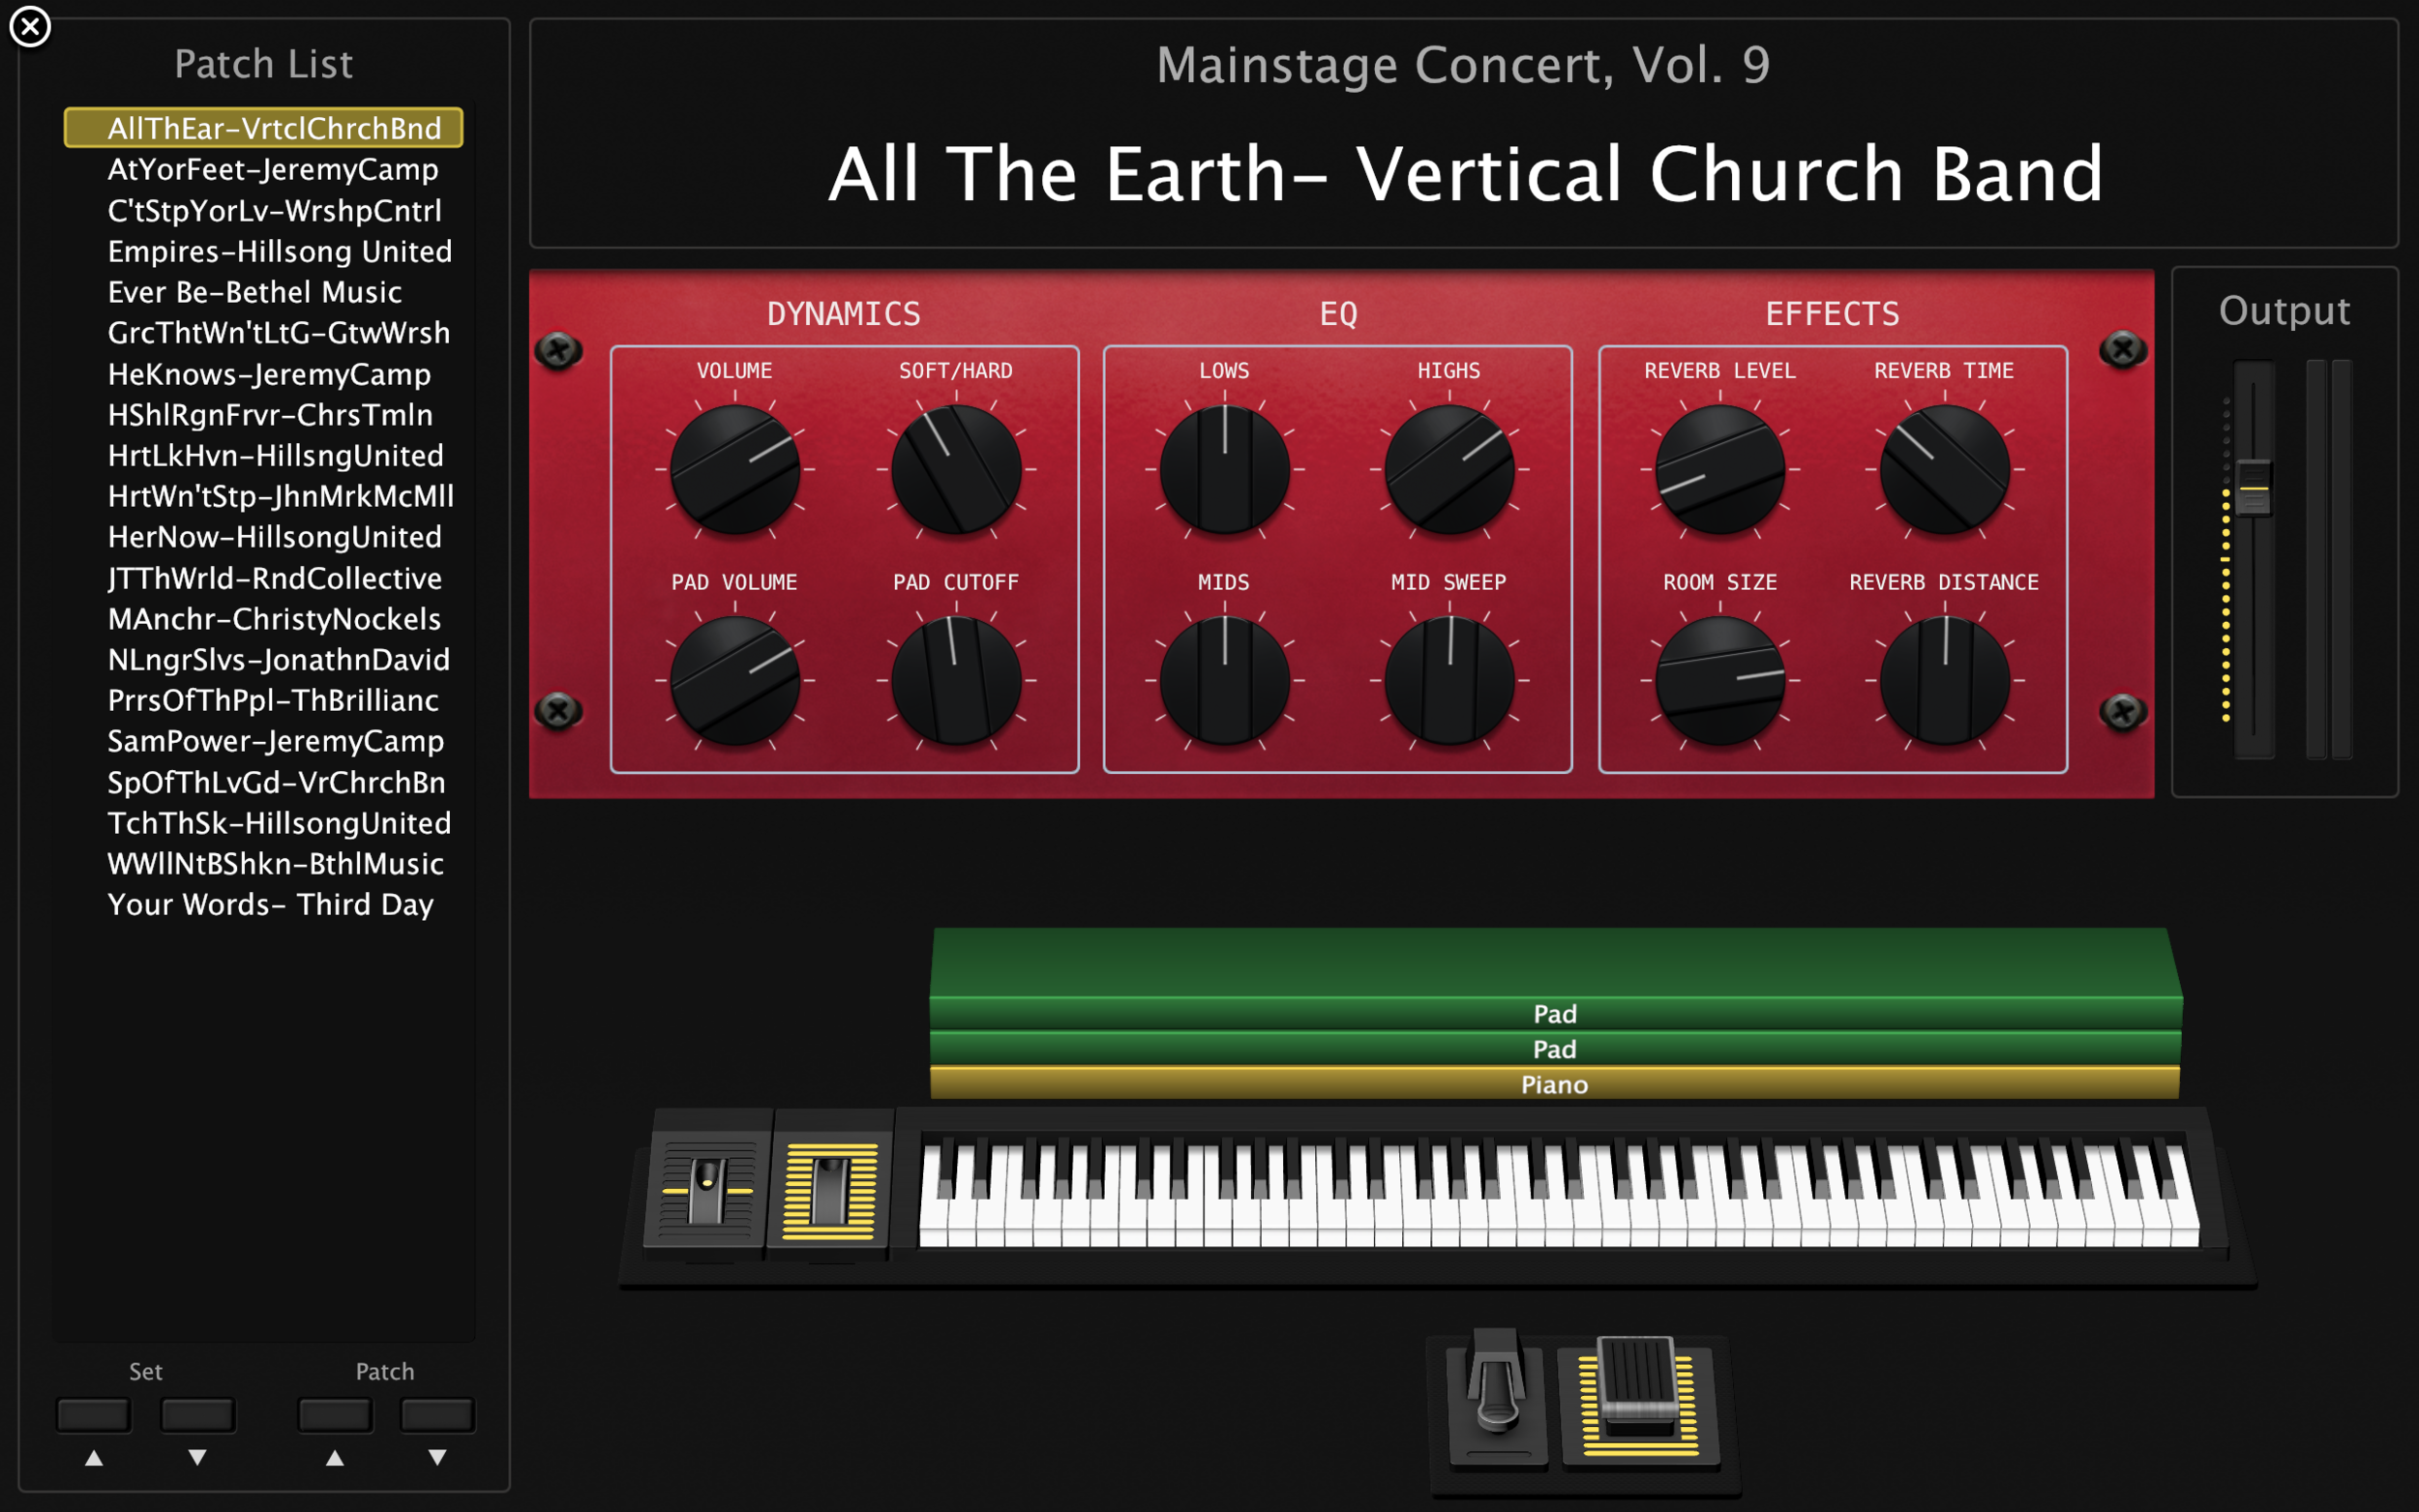Screen dimensions: 2419x1512
Task: Select patch TchThSk-HillsongUnited
Action: (264, 823)
